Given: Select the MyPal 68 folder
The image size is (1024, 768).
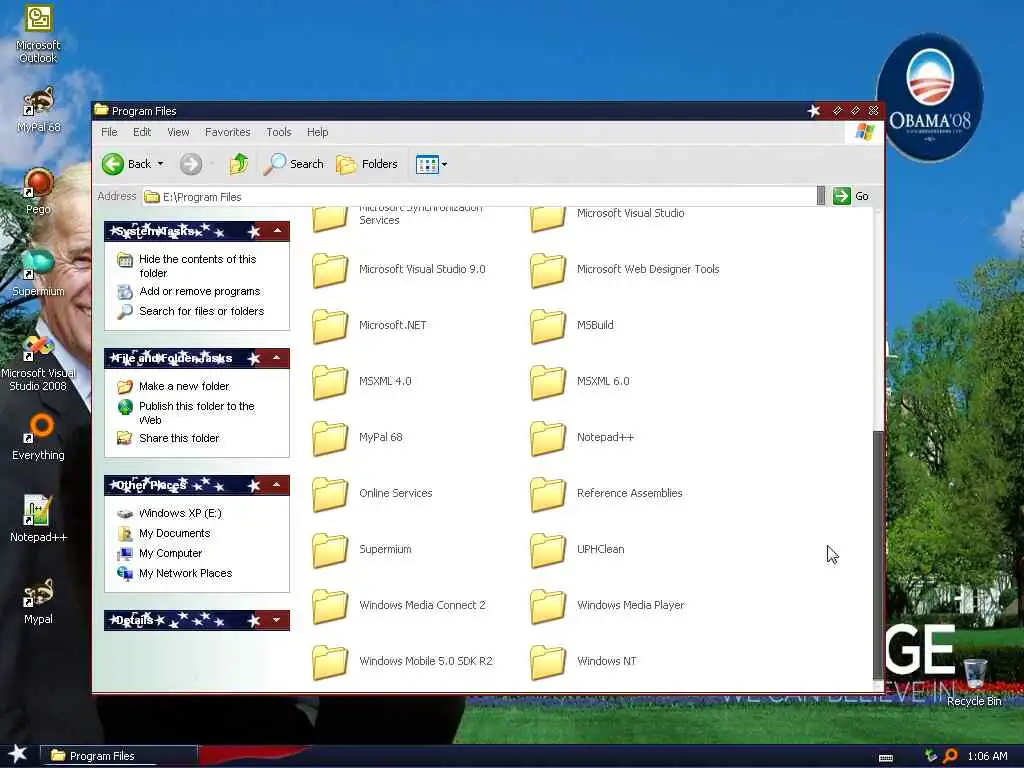Looking at the screenshot, I should (357, 438).
